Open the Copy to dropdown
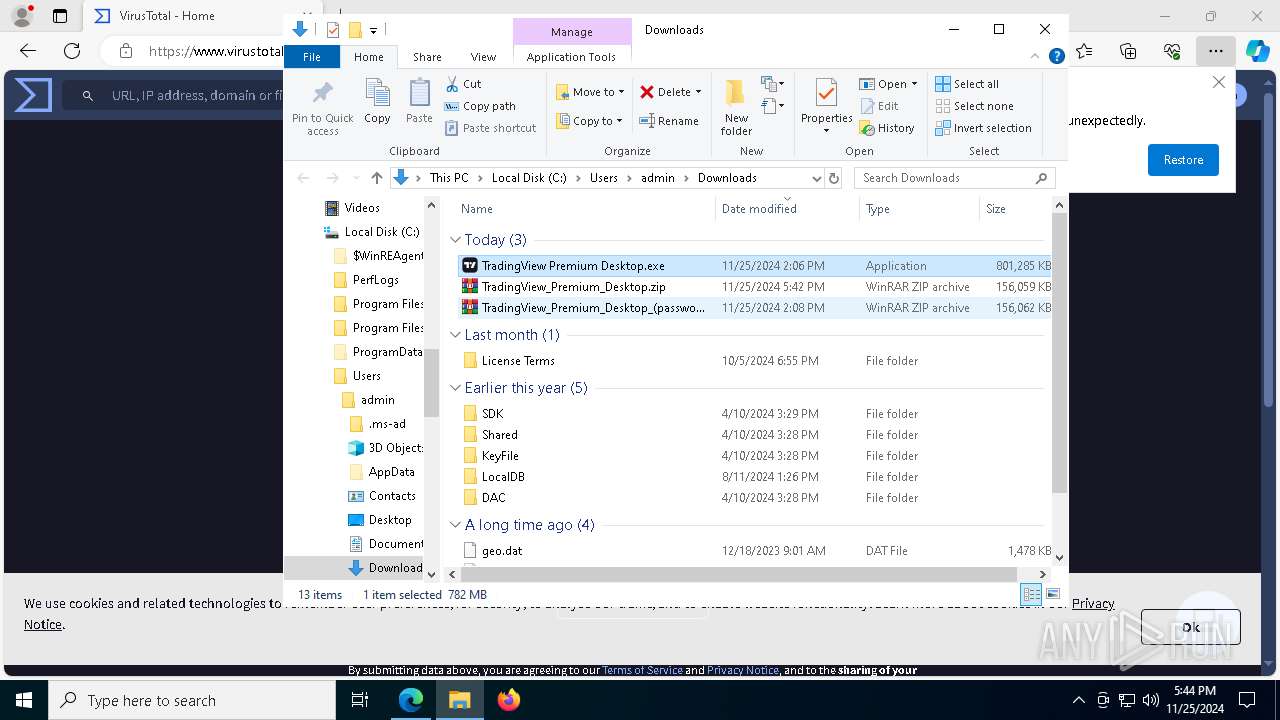1280x720 pixels. (590, 121)
